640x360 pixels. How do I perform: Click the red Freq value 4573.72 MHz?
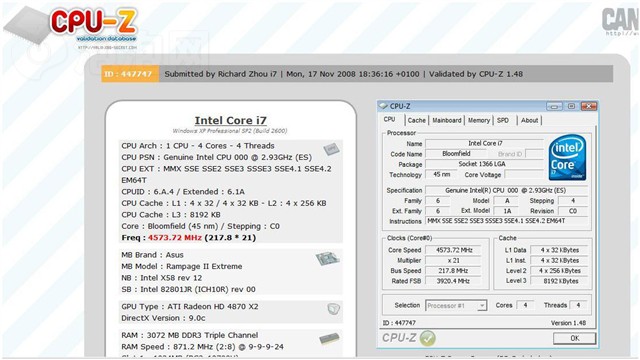pyautogui.click(x=175, y=238)
